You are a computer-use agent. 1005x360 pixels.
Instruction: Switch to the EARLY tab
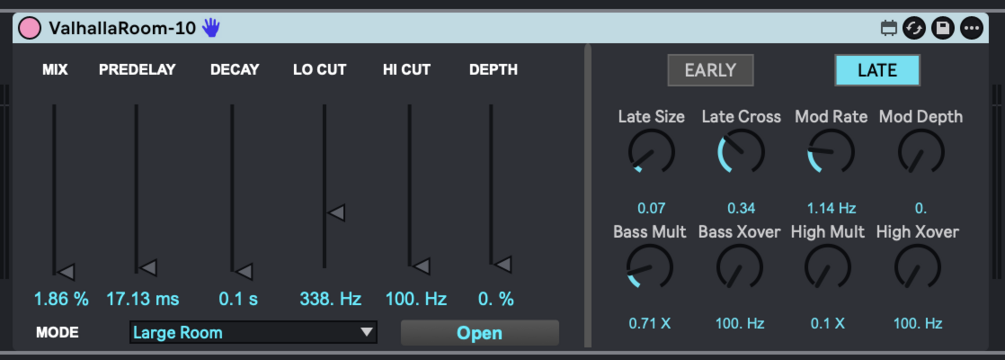710,70
